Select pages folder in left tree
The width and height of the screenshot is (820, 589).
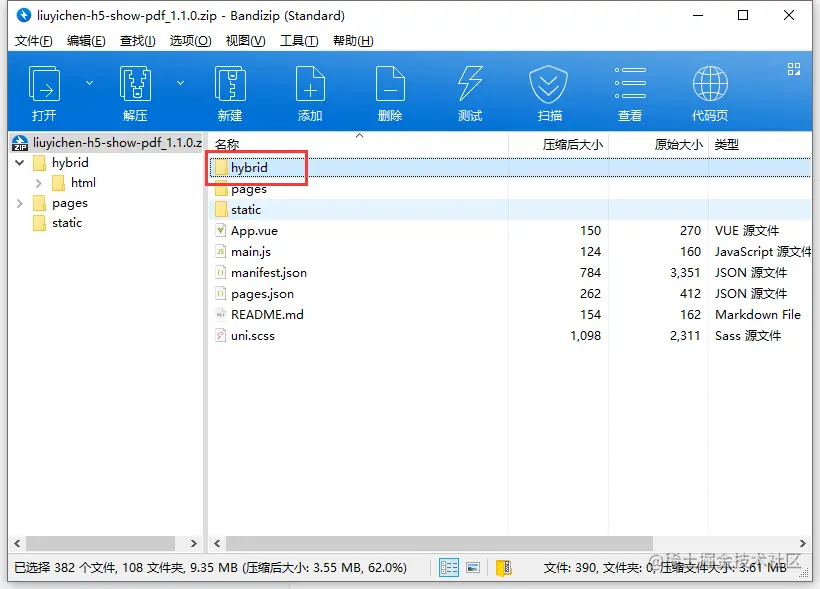60,203
